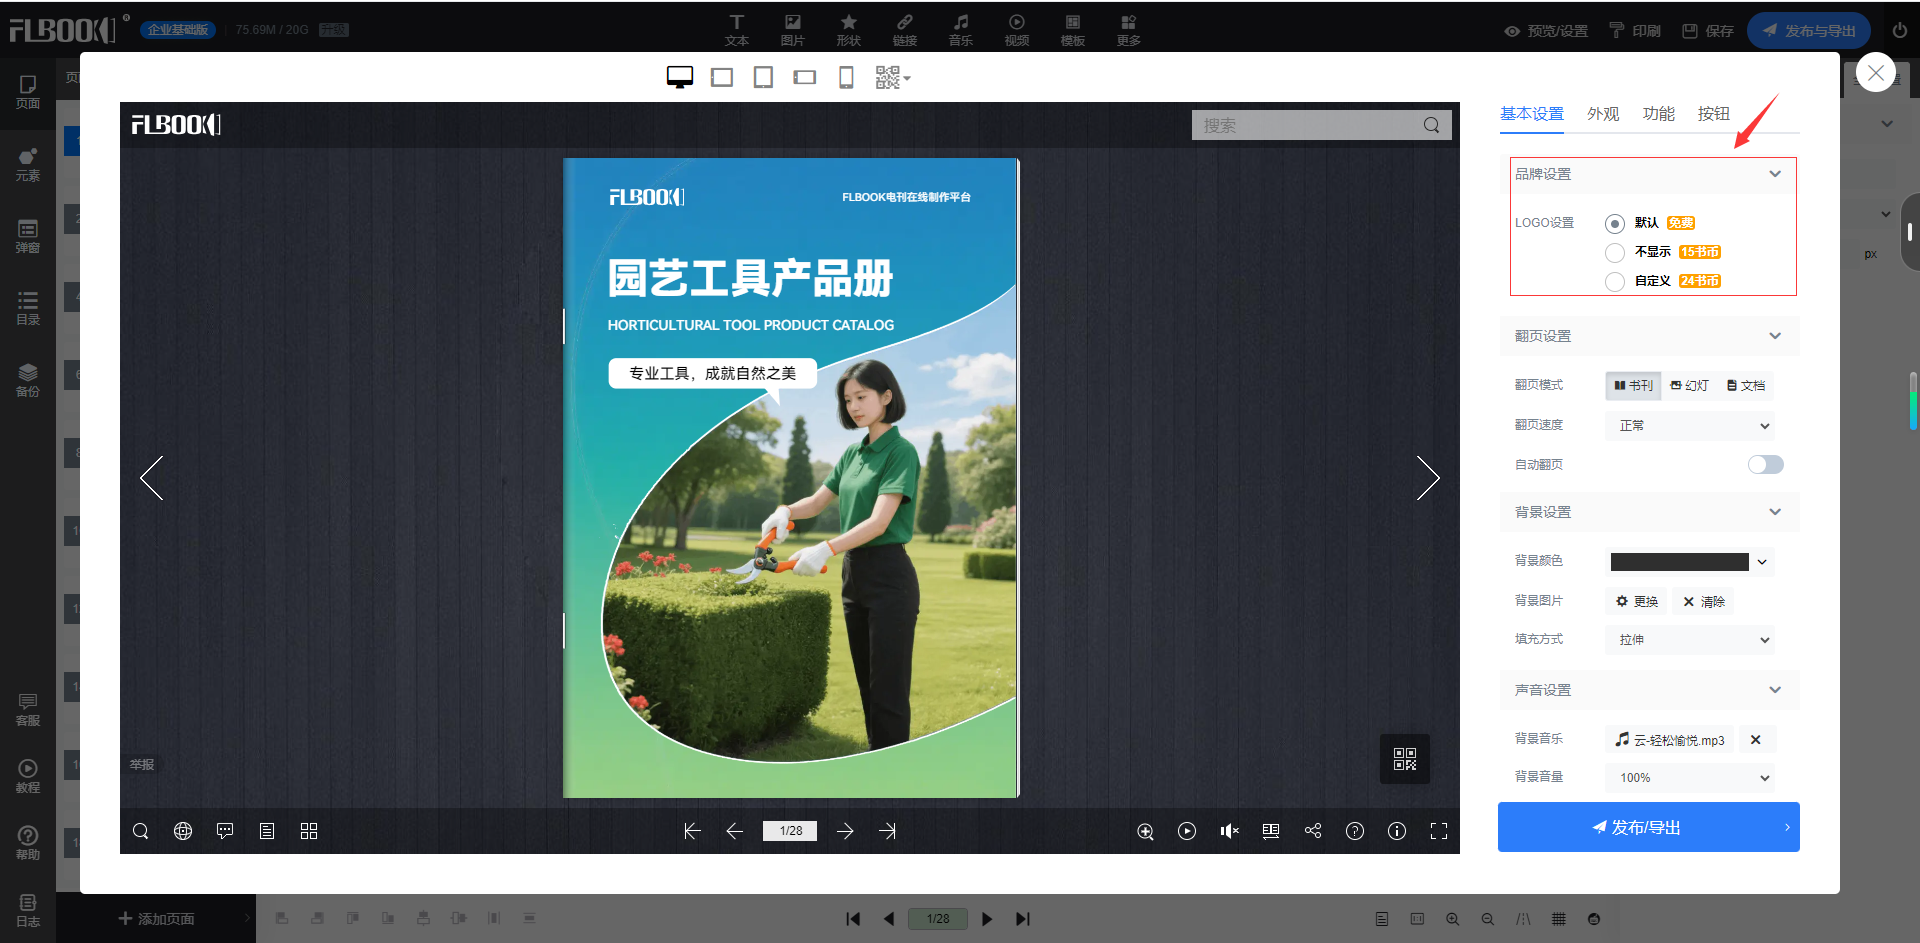Image resolution: width=1920 pixels, height=943 pixels.
Task: Open the share icon in viewer toolbar
Action: point(1313,831)
